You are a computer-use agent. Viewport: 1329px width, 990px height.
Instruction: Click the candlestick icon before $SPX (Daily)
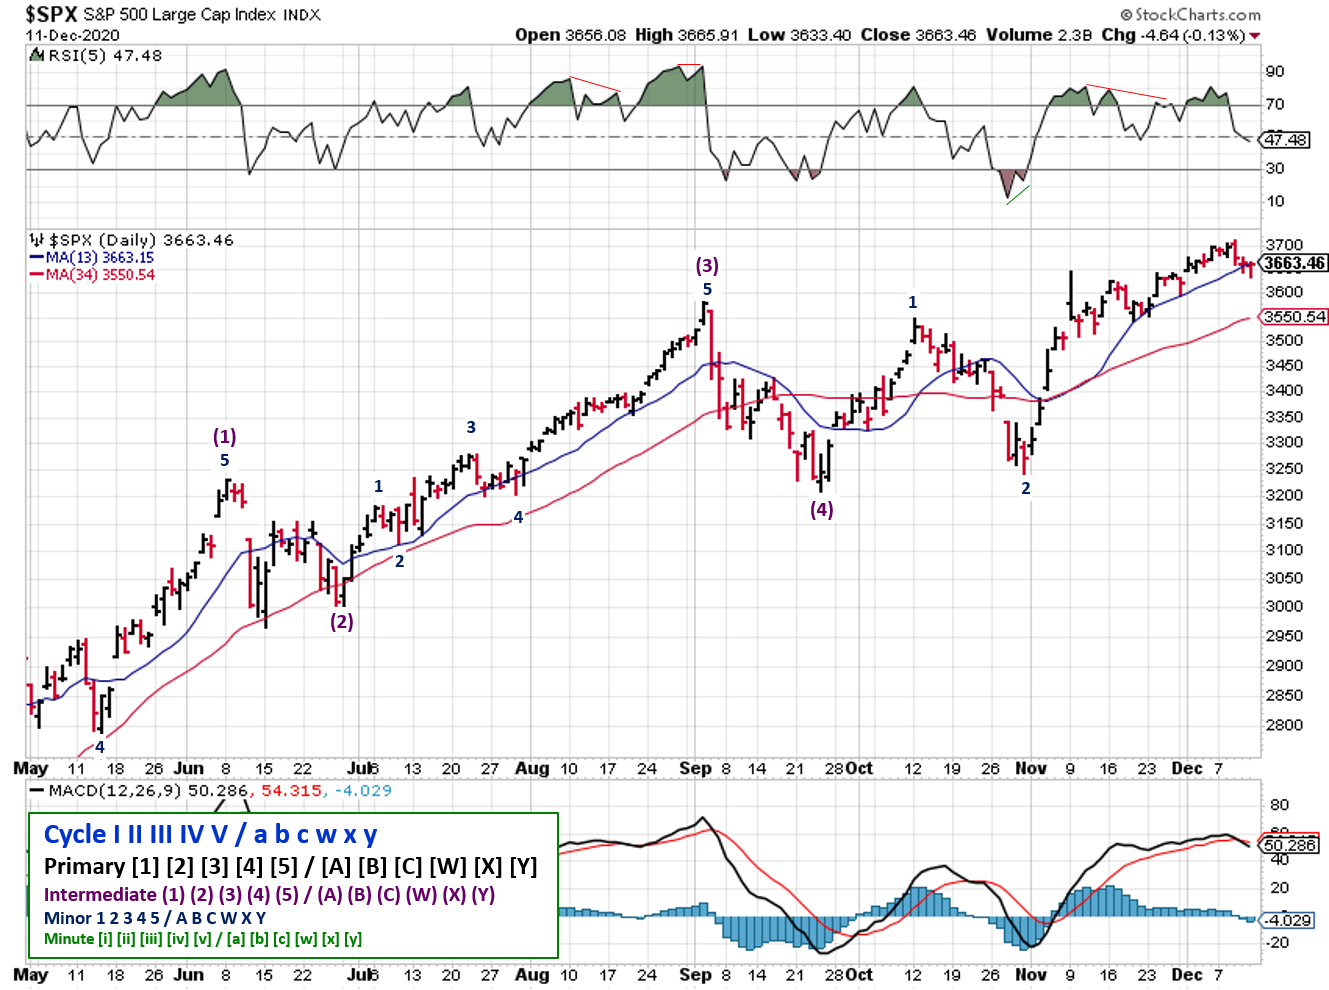point(37,240)
